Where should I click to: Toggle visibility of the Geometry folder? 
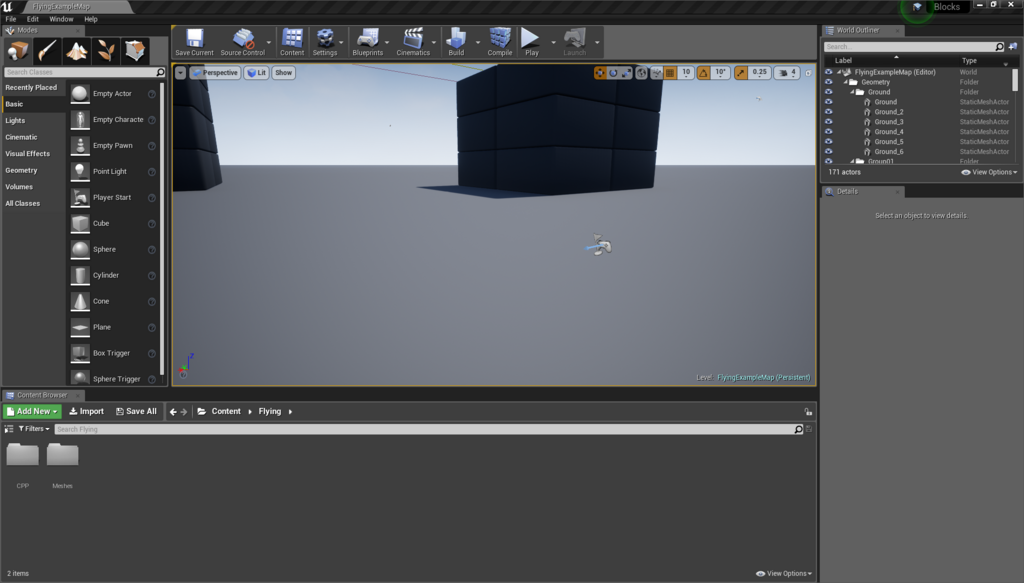[x=829, y=82]
